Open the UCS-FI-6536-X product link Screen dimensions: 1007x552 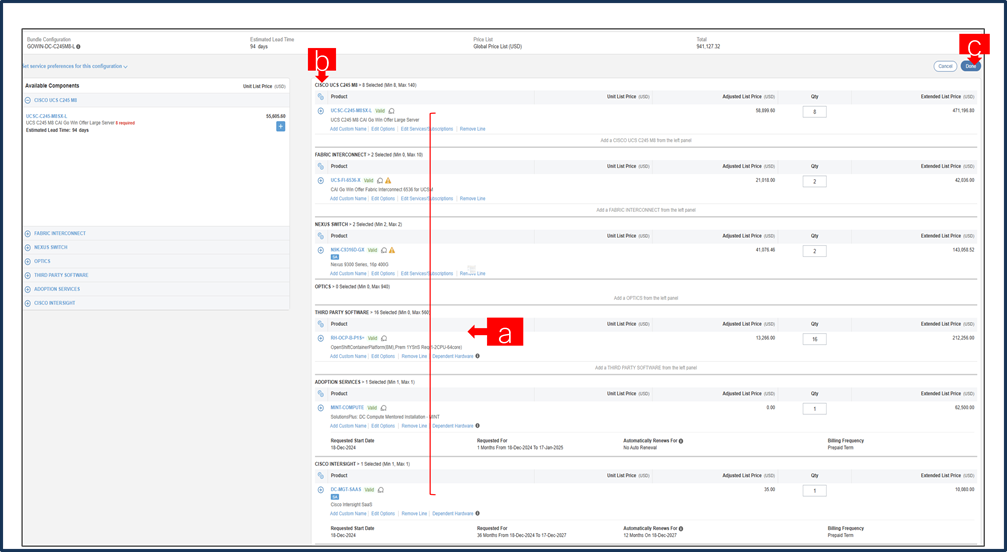pyautogui.click(x=346, y=180)
